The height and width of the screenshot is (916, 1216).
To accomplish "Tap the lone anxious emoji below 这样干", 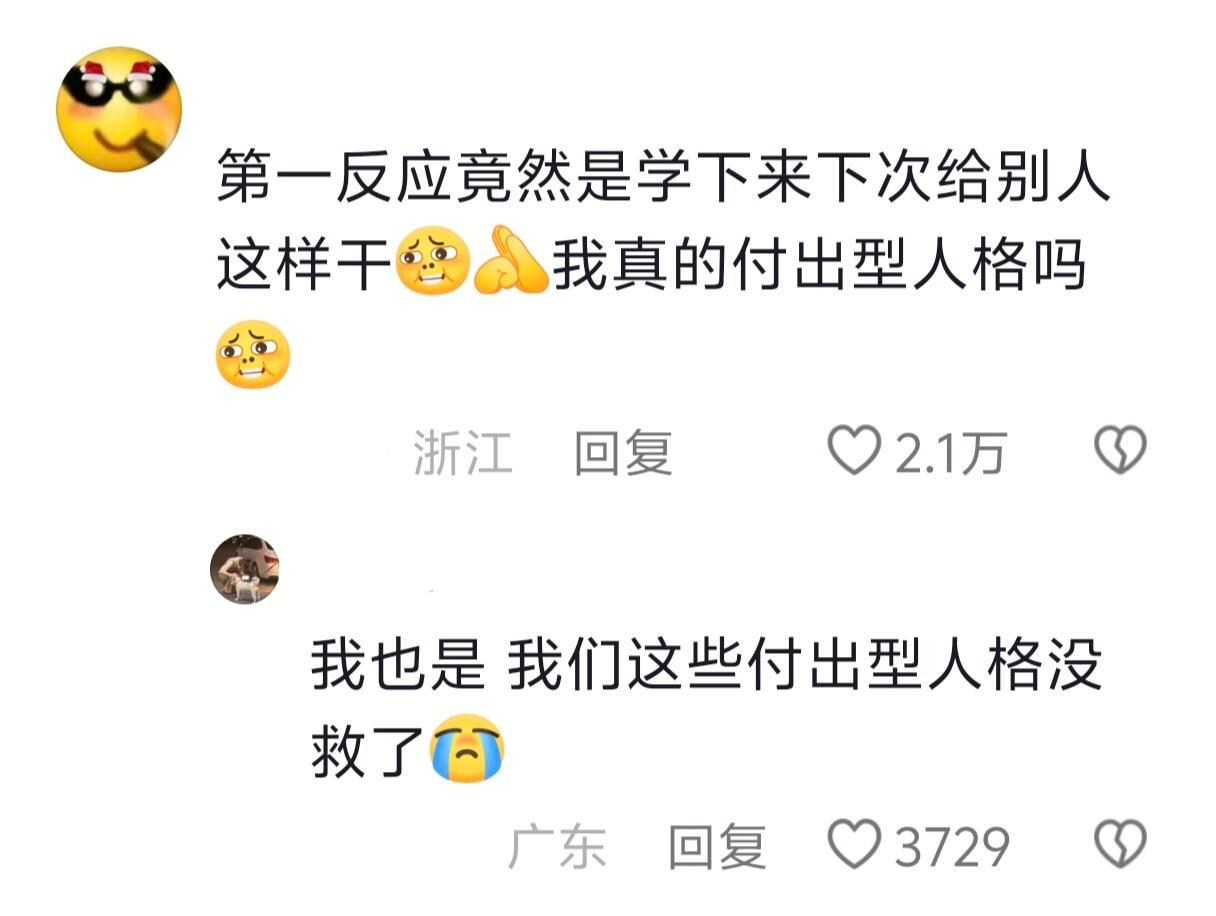I will coord(253,355).
